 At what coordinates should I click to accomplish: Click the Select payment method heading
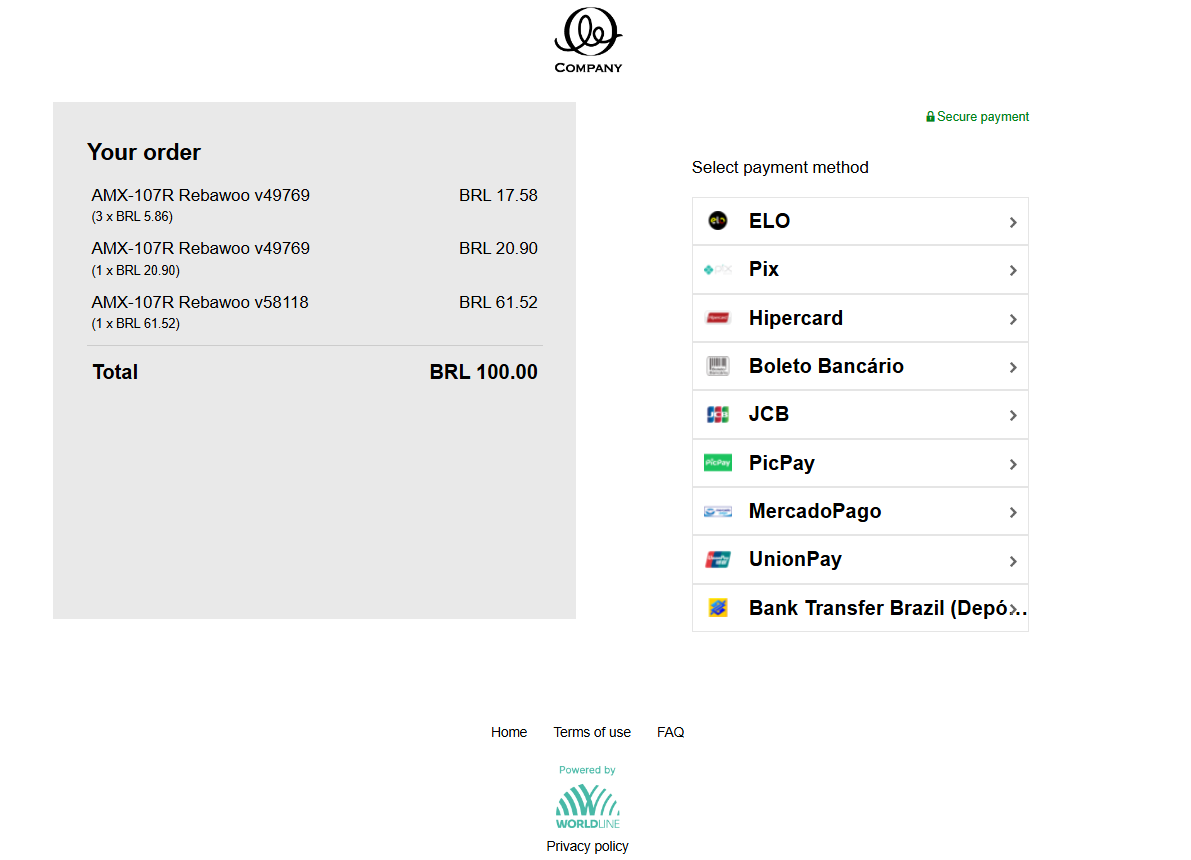[780, 167]
